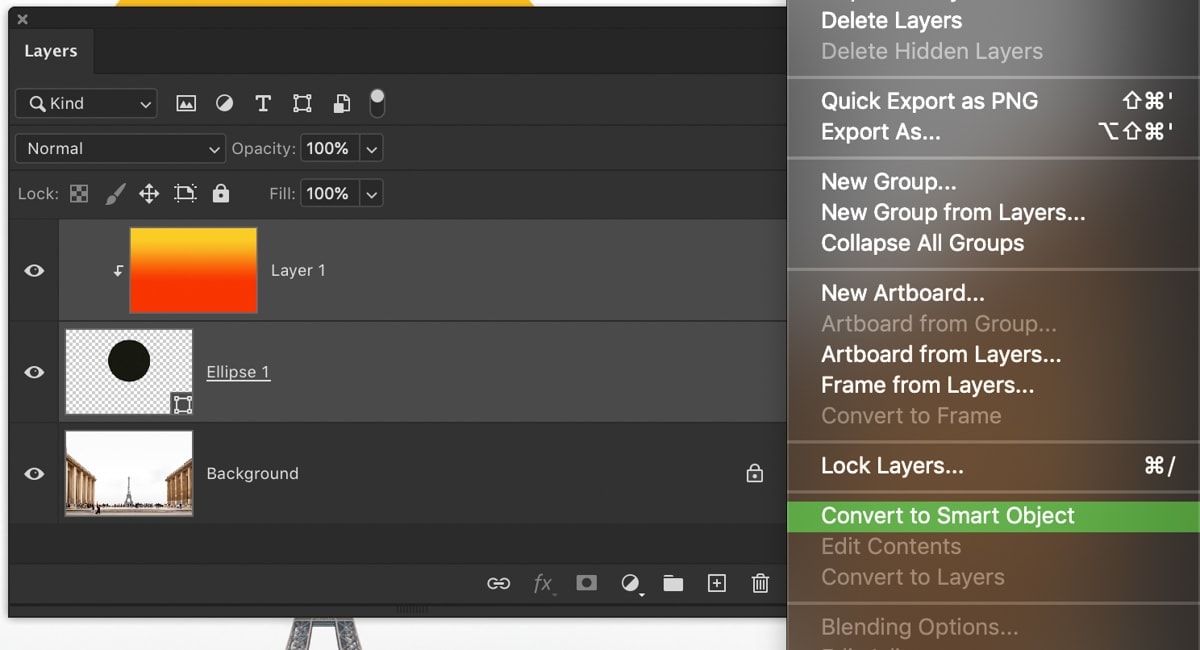
Task: Click the Layer 1 gradient thumbnail
Action: tap(193, 270)
